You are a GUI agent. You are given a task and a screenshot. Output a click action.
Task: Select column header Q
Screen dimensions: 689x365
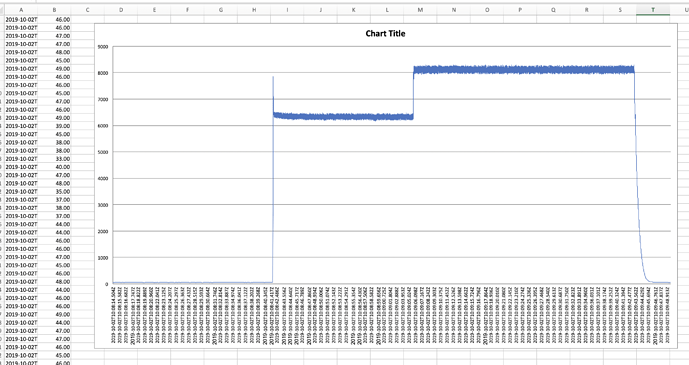coord(553,10)
